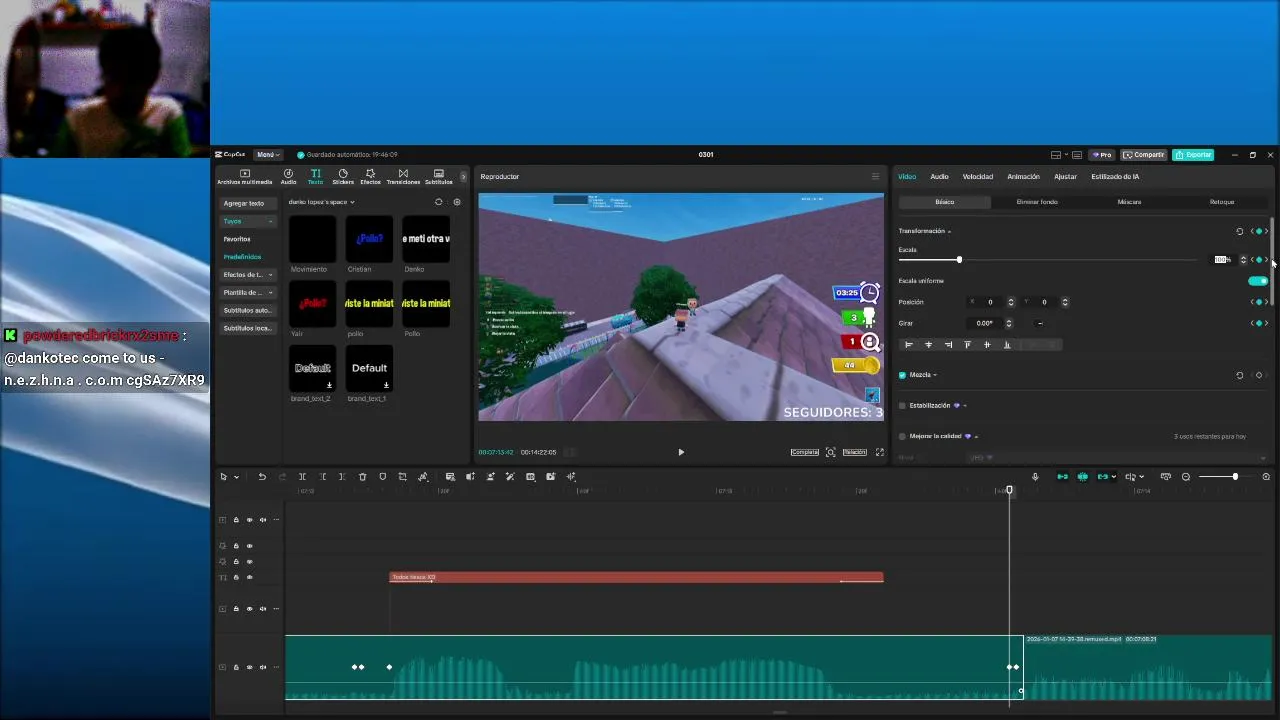1280x720 pixels.
Task: Reset the Transformación settings
Action: click(x=1240, y=231)
